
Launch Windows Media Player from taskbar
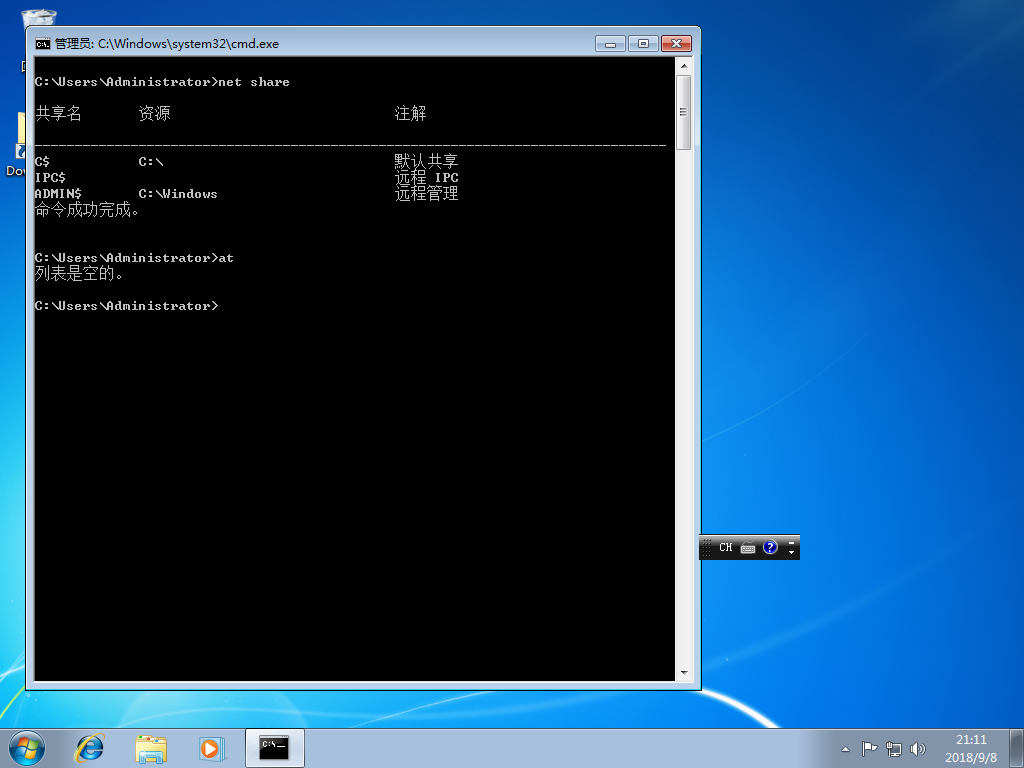pyautogui.click(x=211, y=747)
